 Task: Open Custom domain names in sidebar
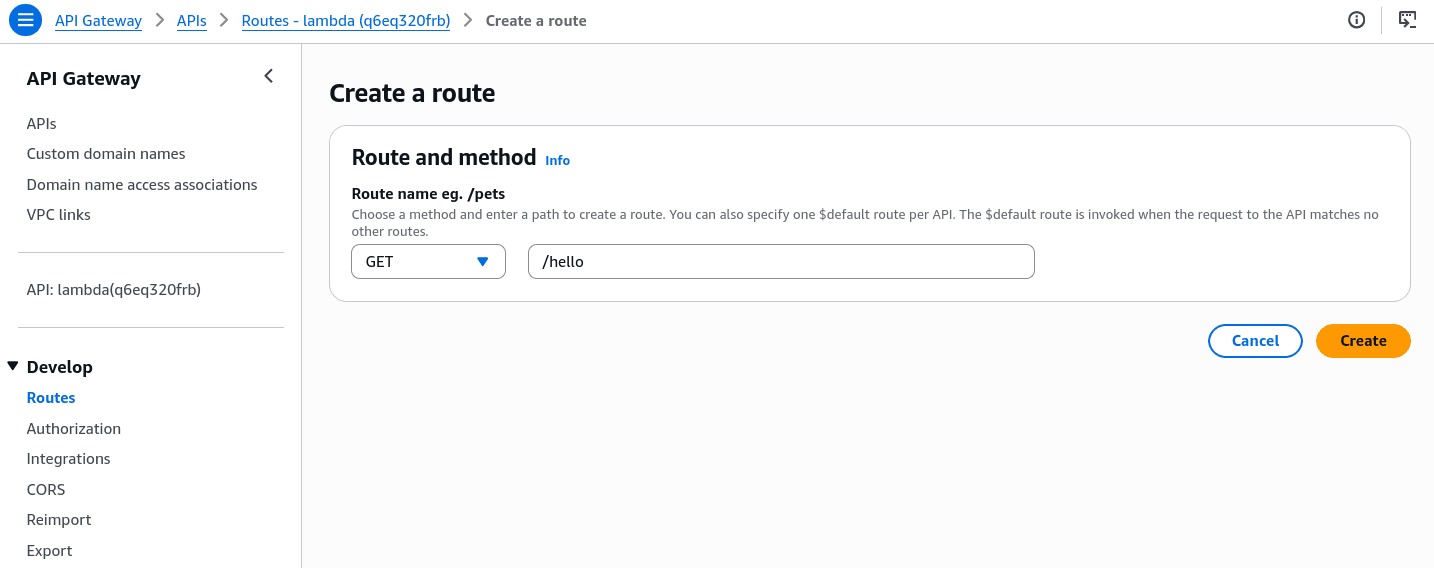106,154
